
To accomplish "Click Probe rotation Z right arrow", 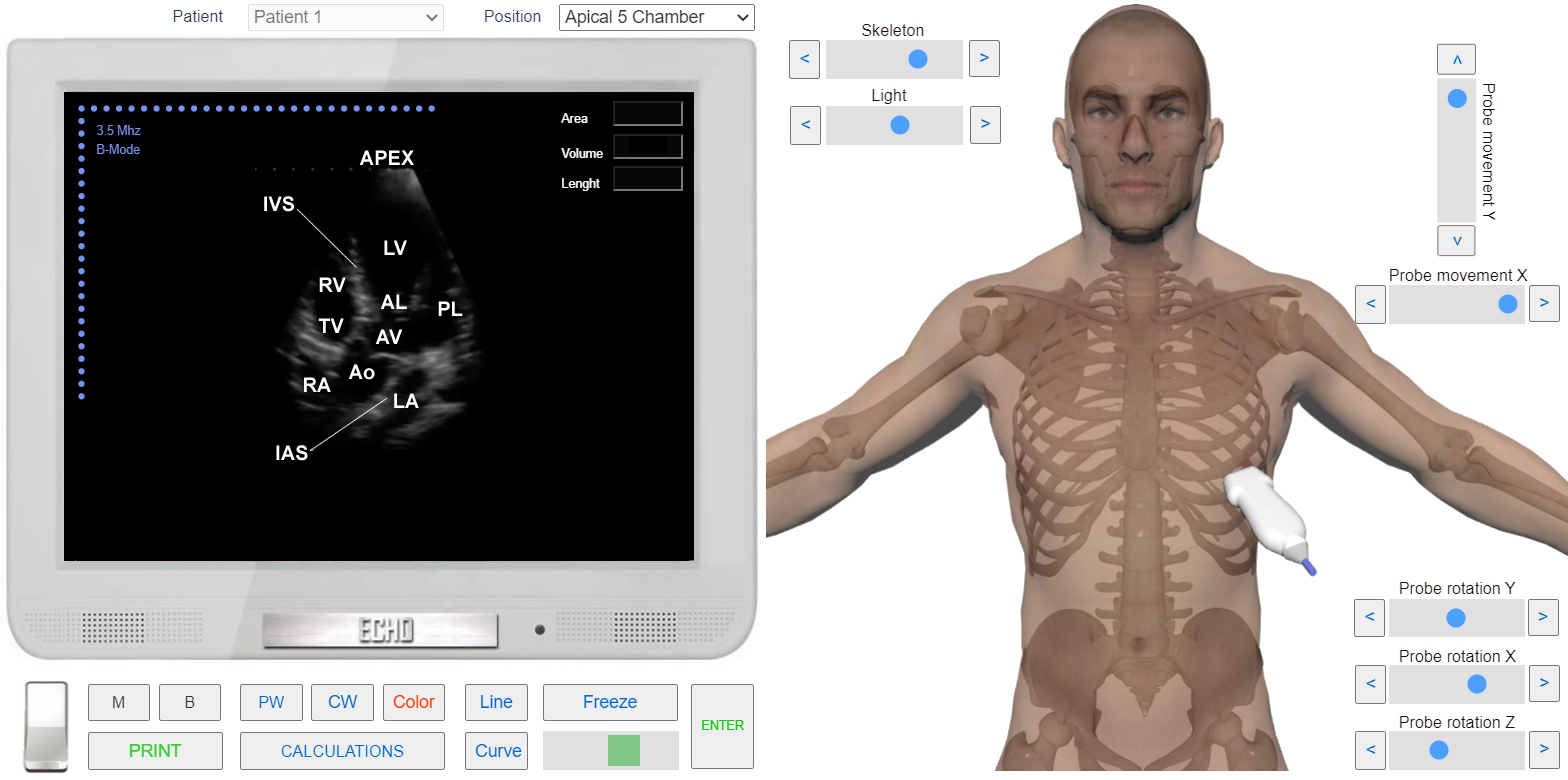I will coord(1544,750).
